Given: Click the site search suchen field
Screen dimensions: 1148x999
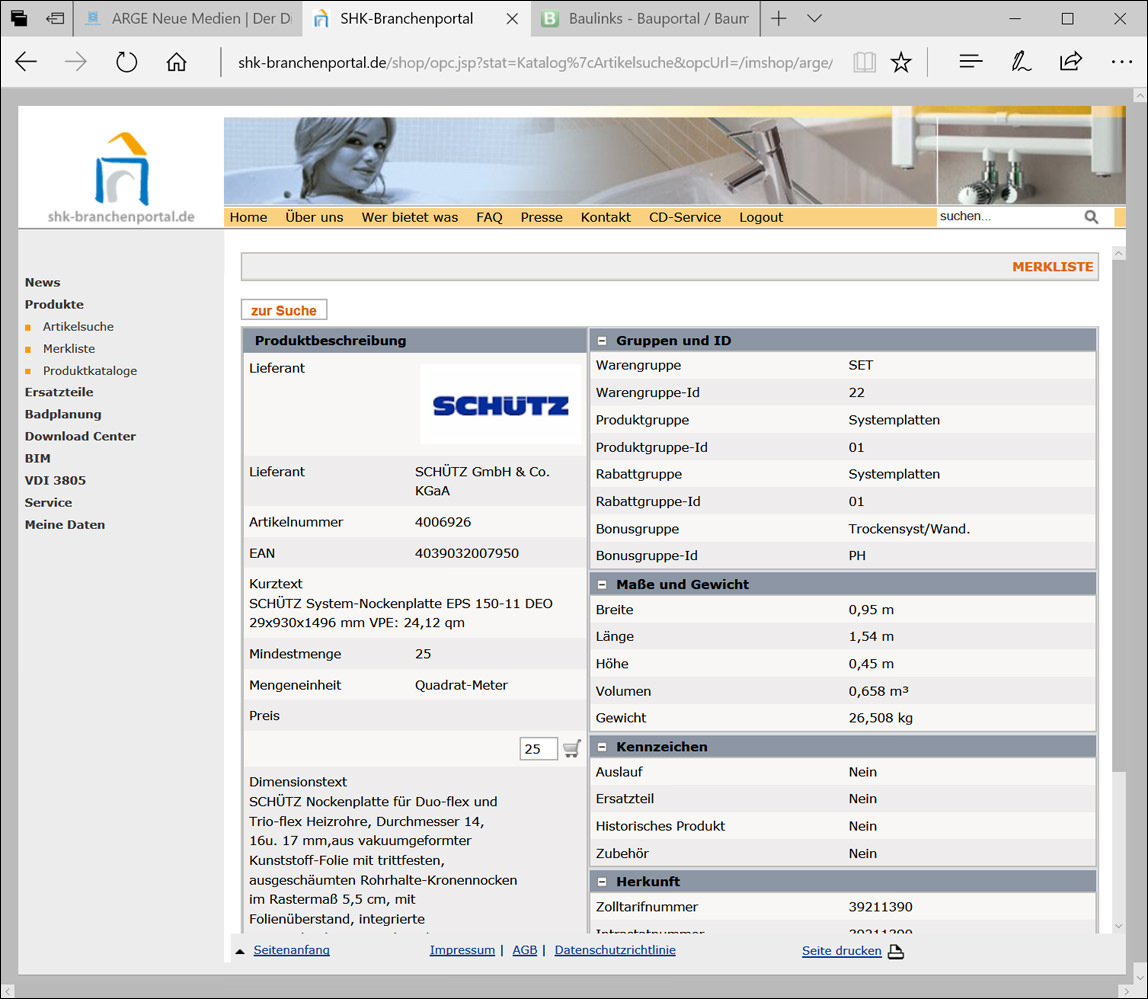Looking at the screenshot, I should 1009,217.
